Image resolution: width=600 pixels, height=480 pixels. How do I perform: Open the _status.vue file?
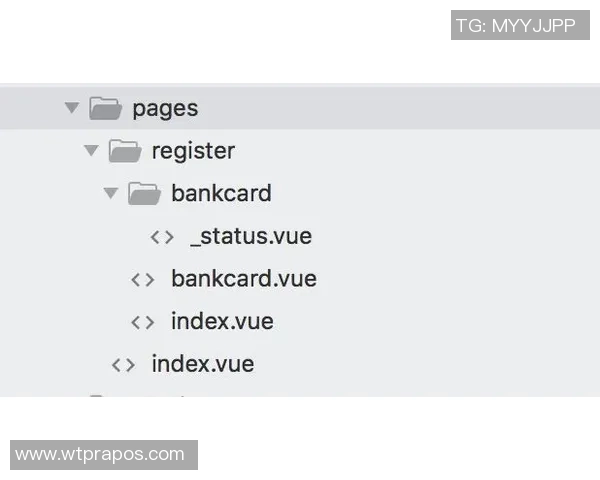pos(250,237)
